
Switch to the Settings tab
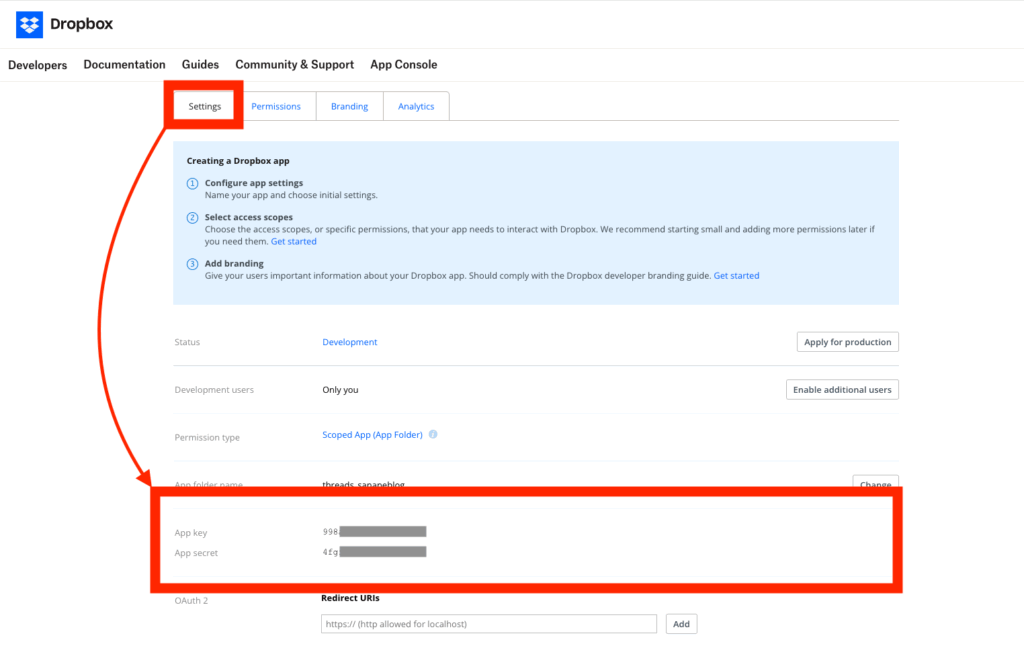pyautogui.click(x=204, y=106)
